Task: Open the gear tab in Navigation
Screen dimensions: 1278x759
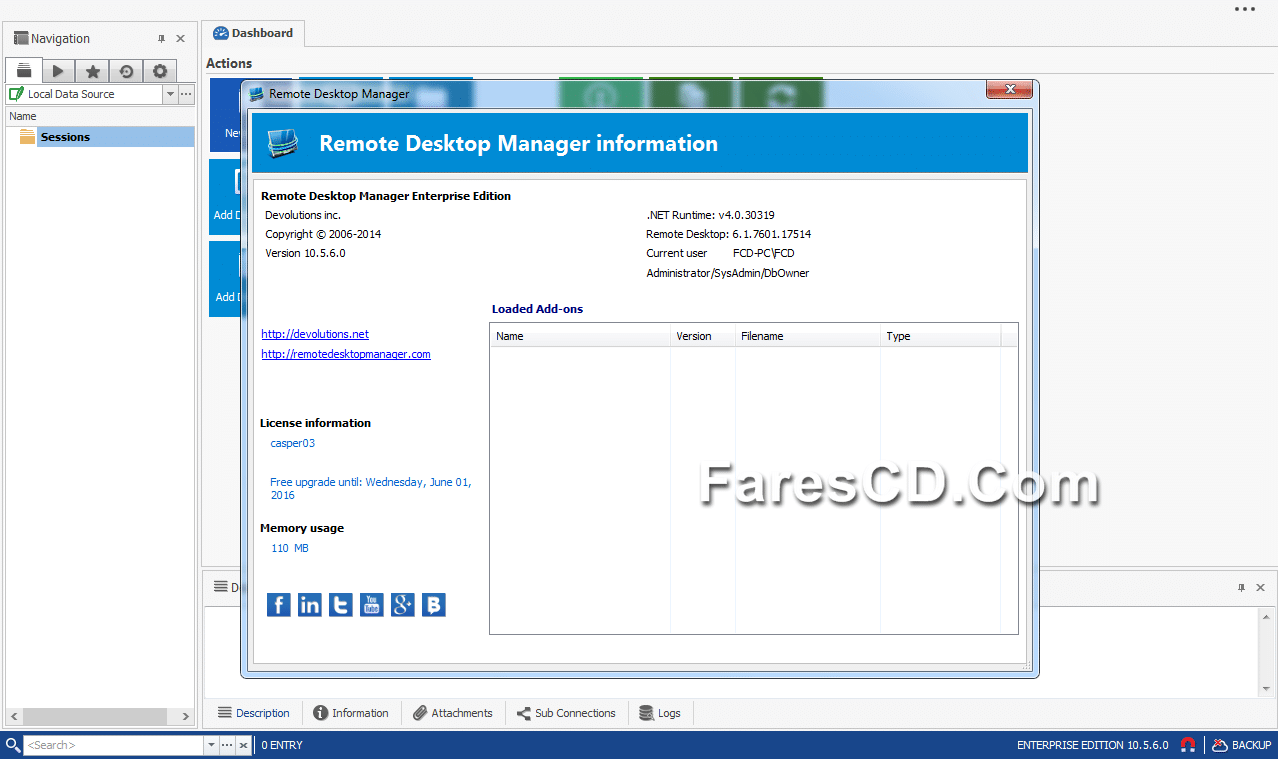Action: tap(159, 71)
